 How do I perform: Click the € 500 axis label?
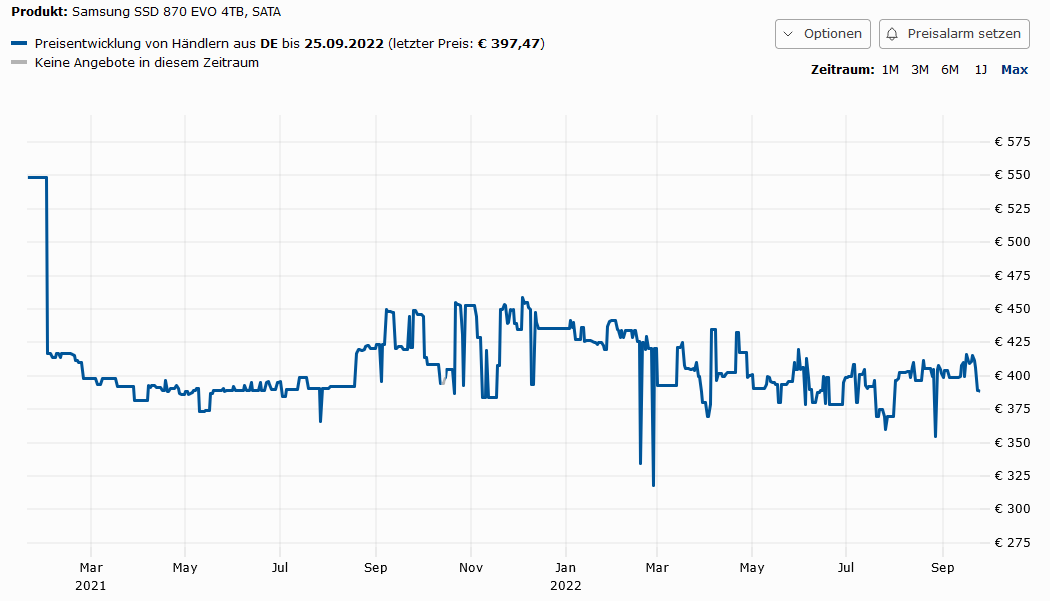(1012, 242)
